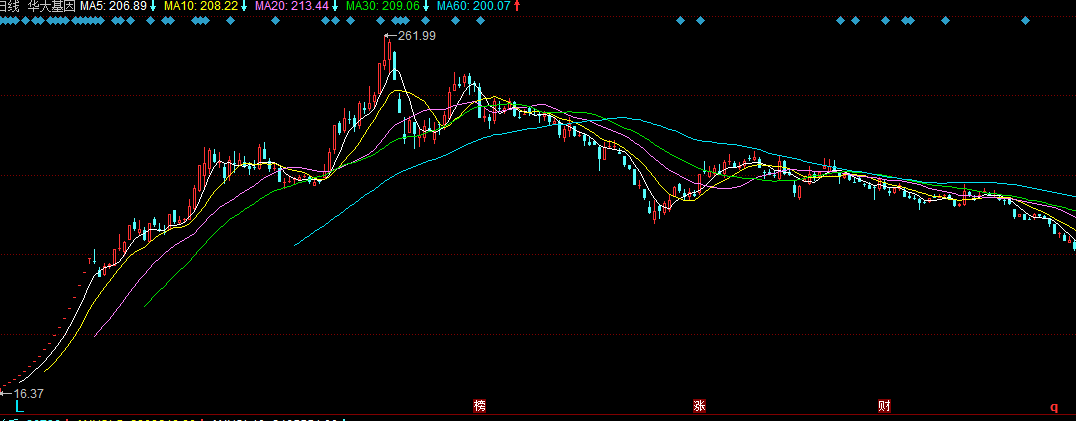Click the 261.99 peak price label

click(x=417, y=36)
